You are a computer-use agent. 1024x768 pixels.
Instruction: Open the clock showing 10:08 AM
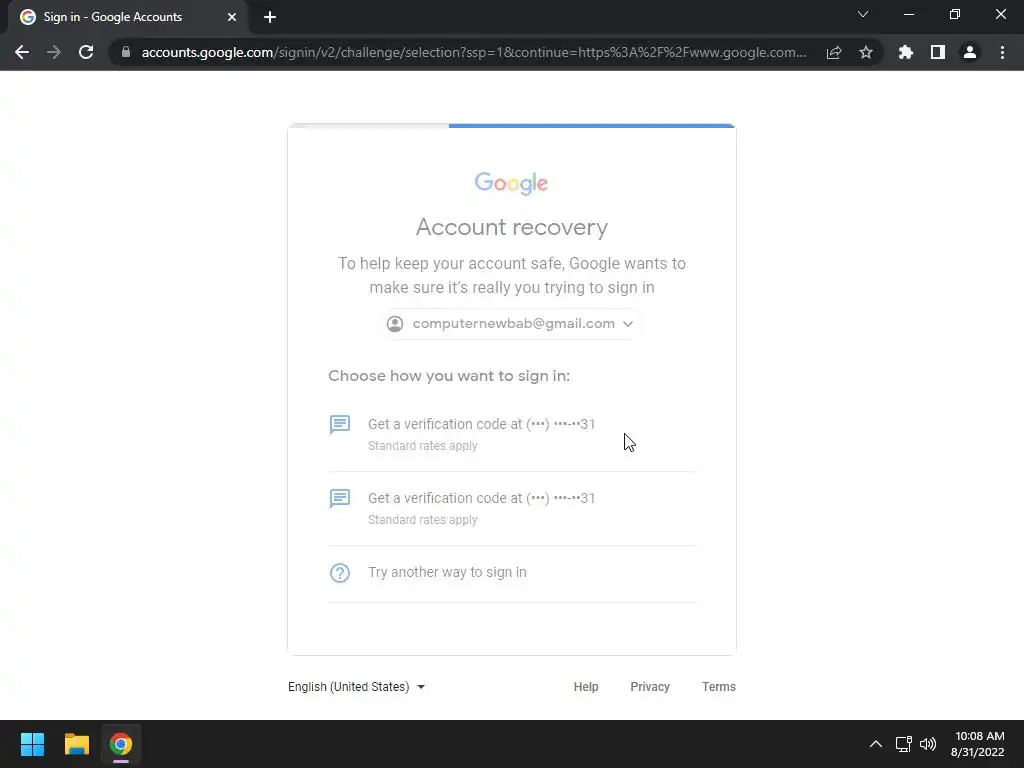point(978,744)
